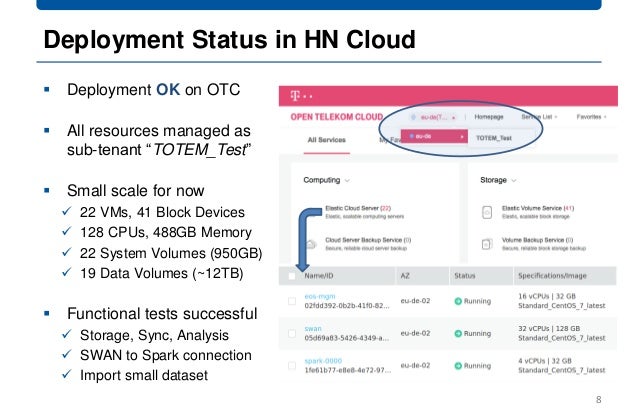Click the Name/ID column header

[x=319, y=276]
